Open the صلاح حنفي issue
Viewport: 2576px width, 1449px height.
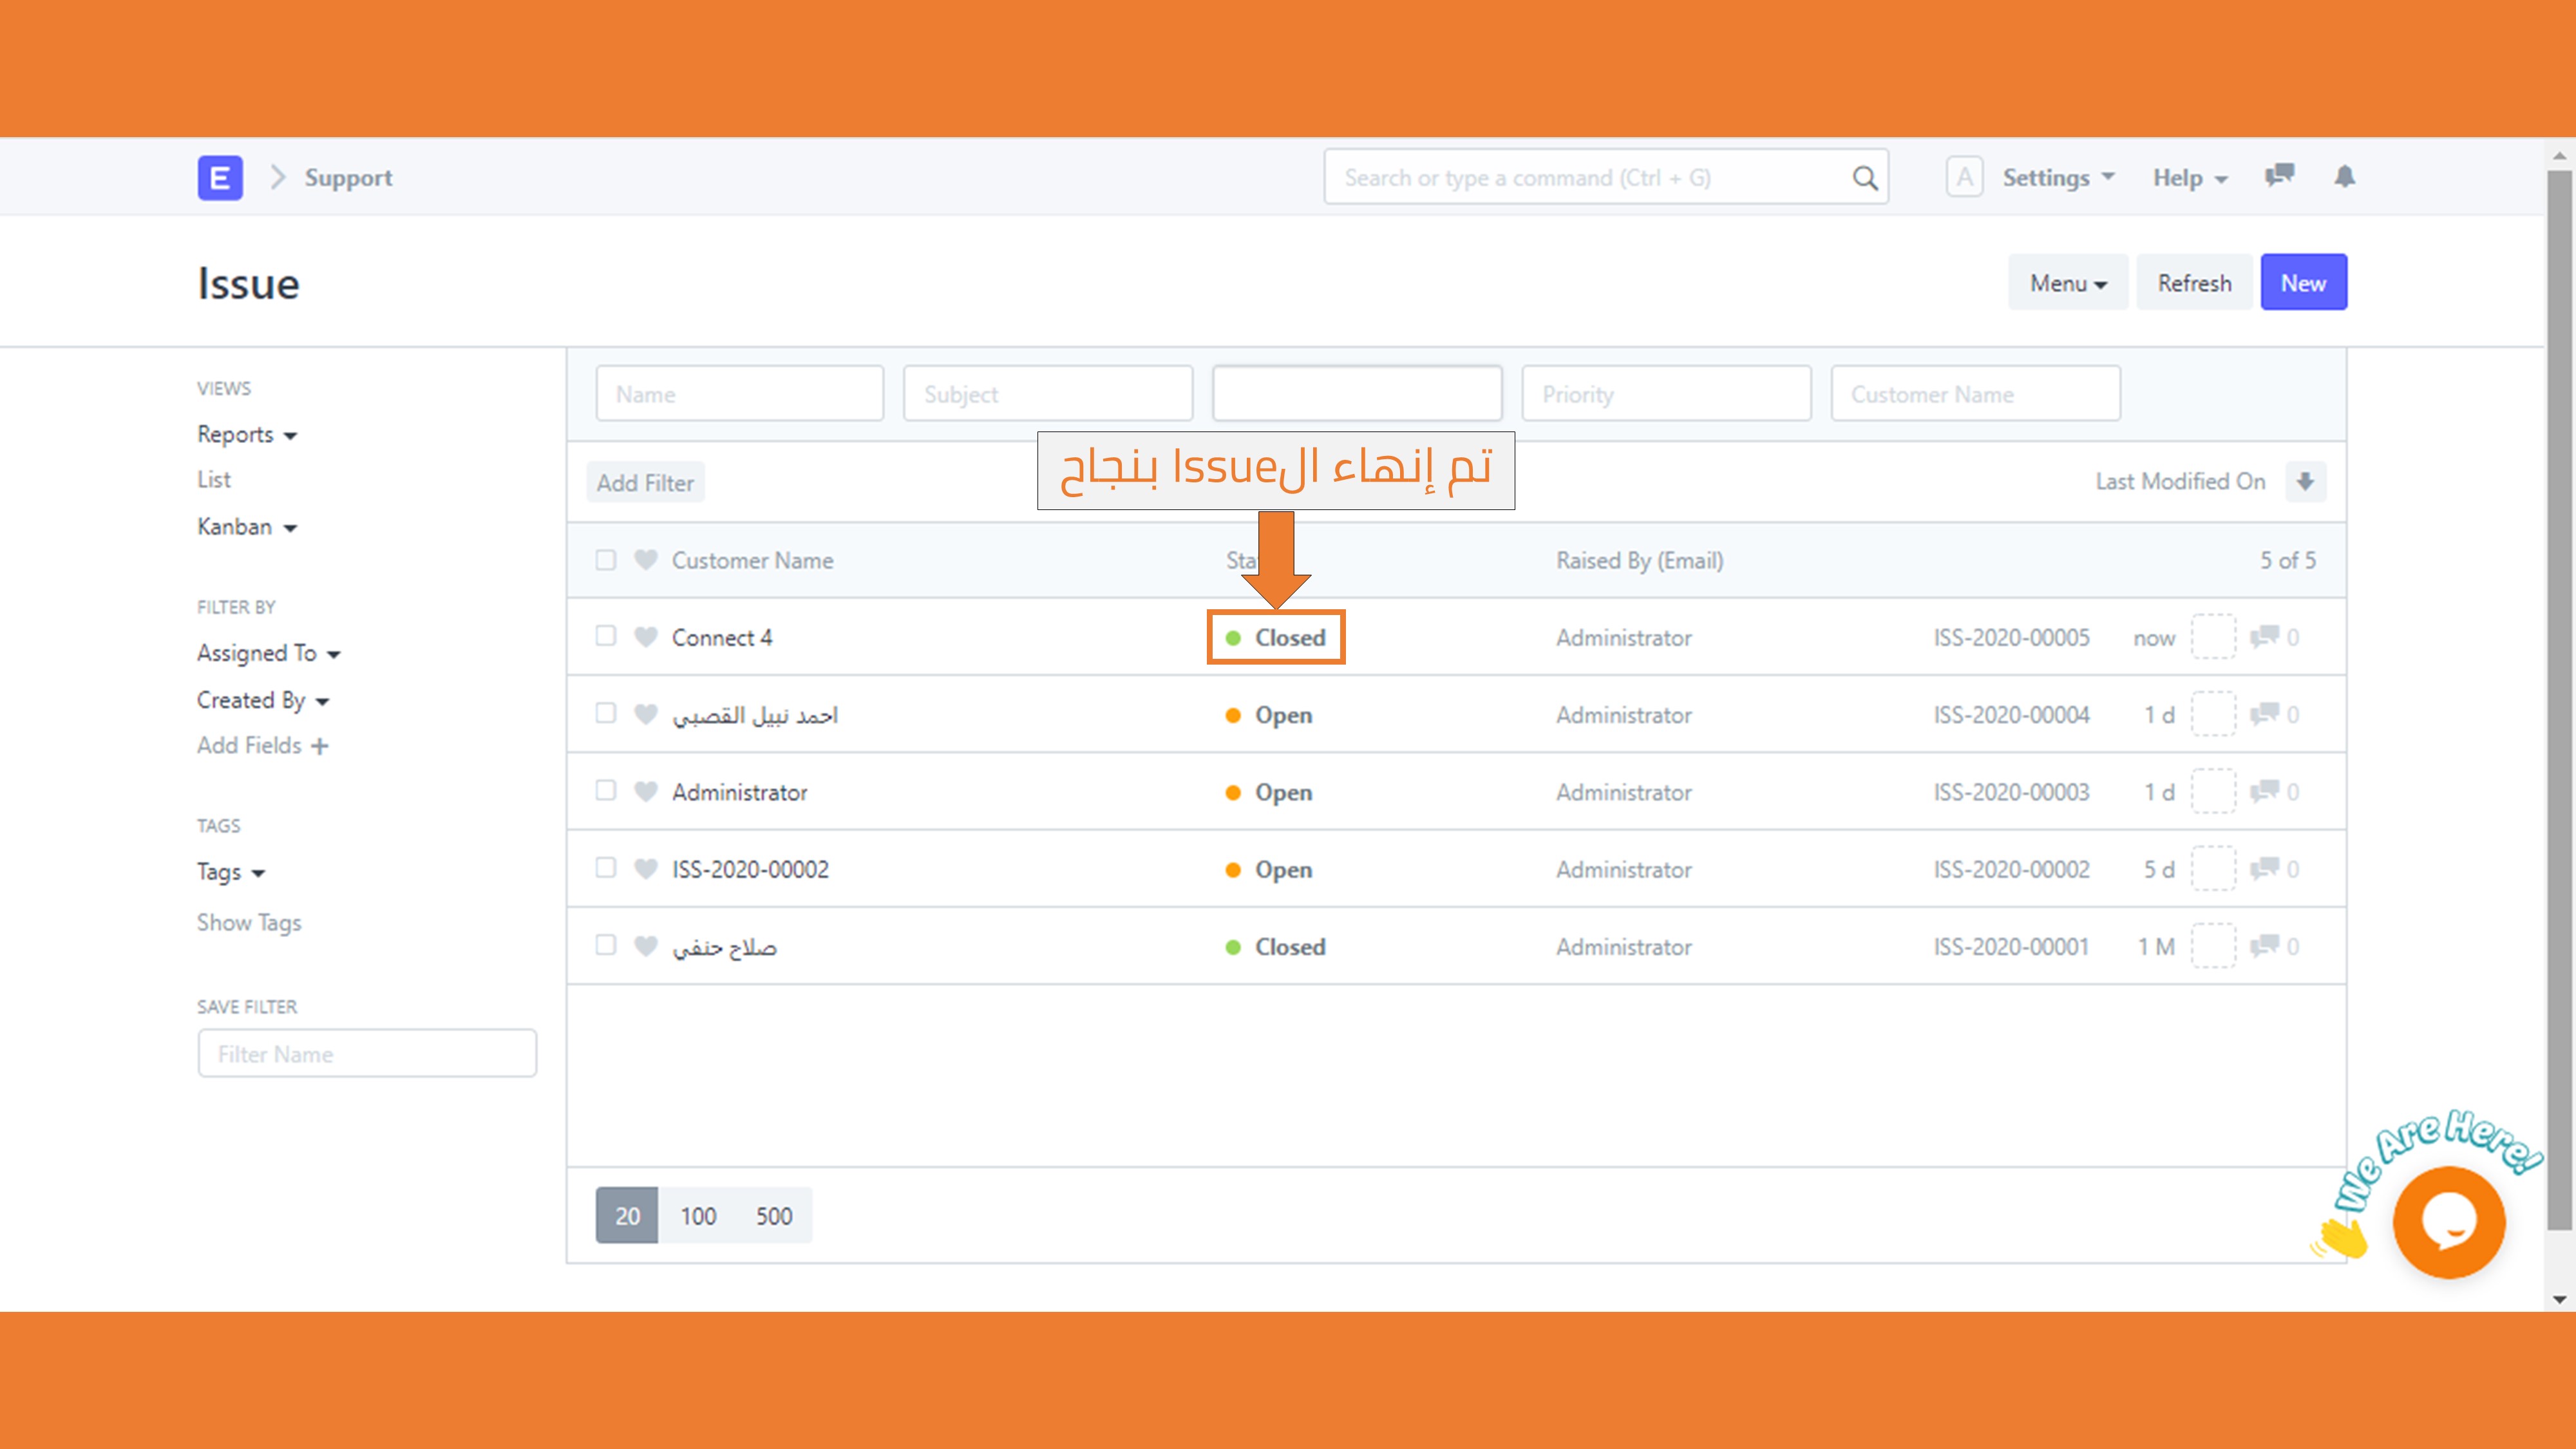[724, 947]
